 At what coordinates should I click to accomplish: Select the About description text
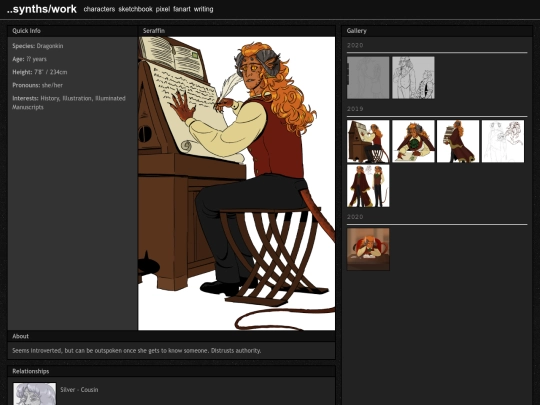[x=137, y=351]
